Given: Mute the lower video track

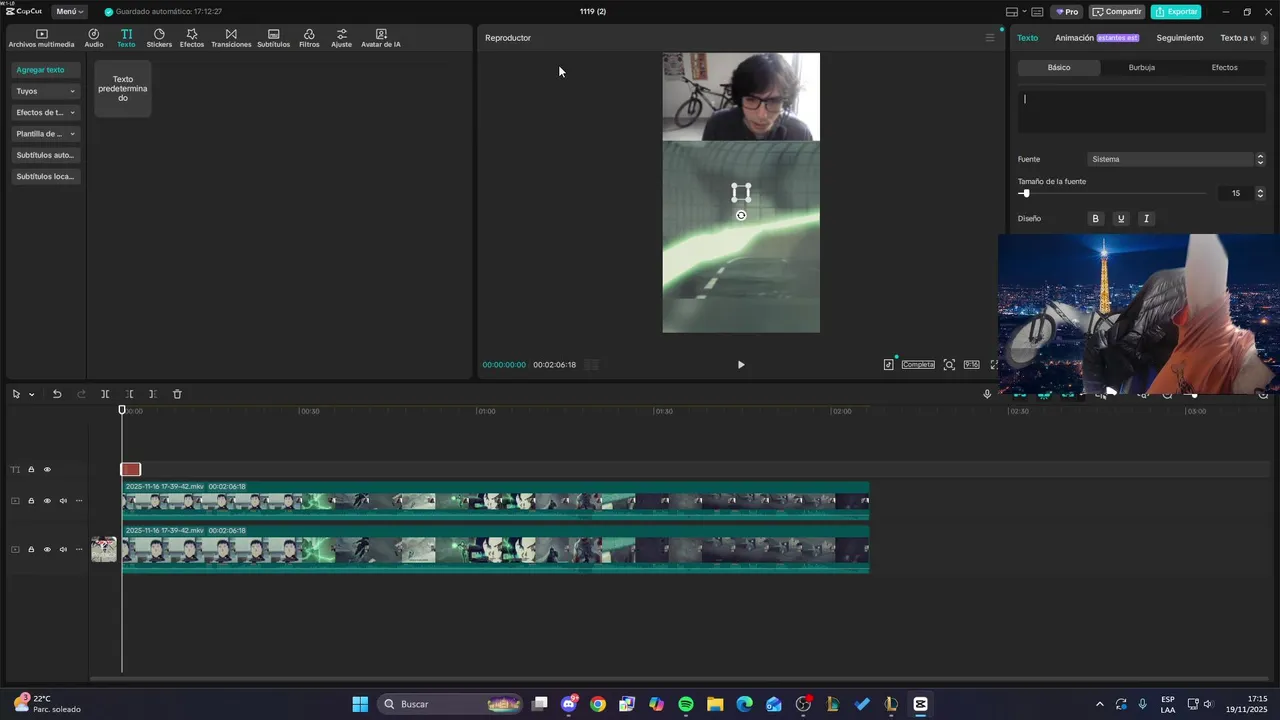Looking at the screenshot, I should [63, 549].
